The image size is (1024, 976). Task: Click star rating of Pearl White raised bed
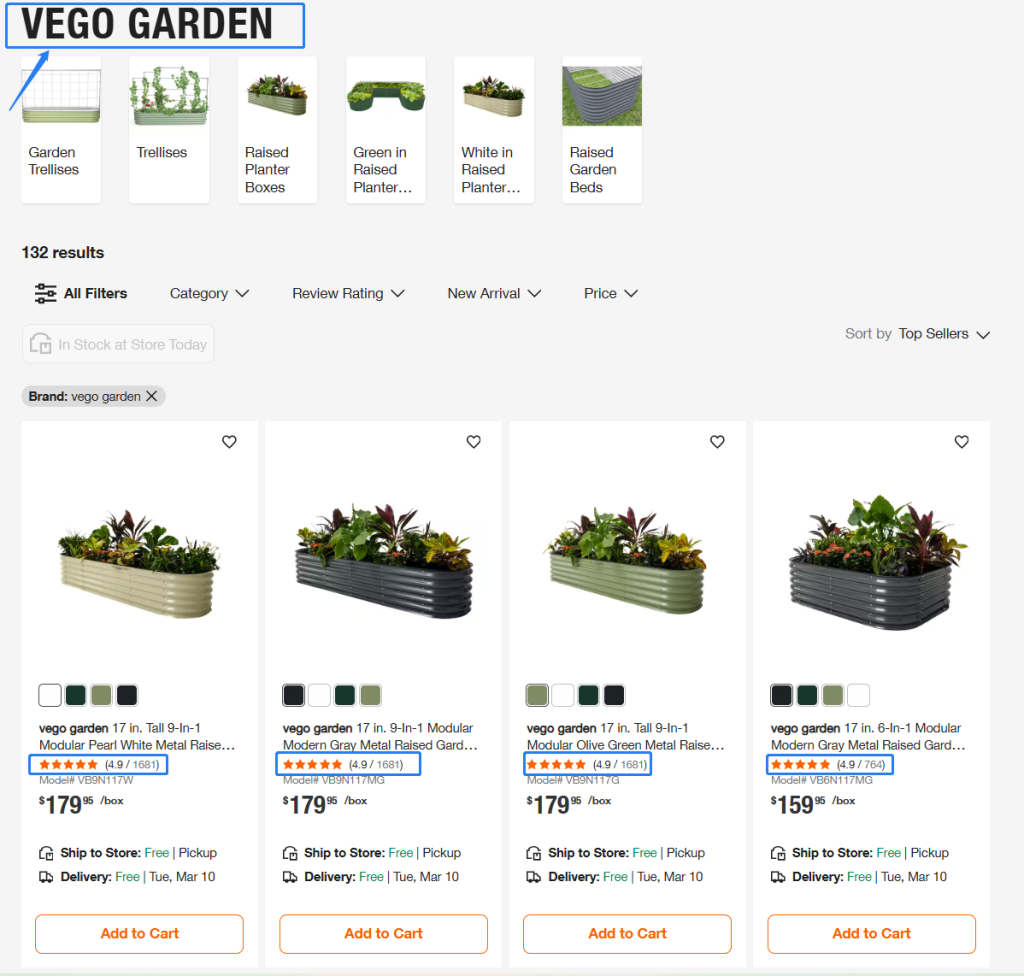69,764
